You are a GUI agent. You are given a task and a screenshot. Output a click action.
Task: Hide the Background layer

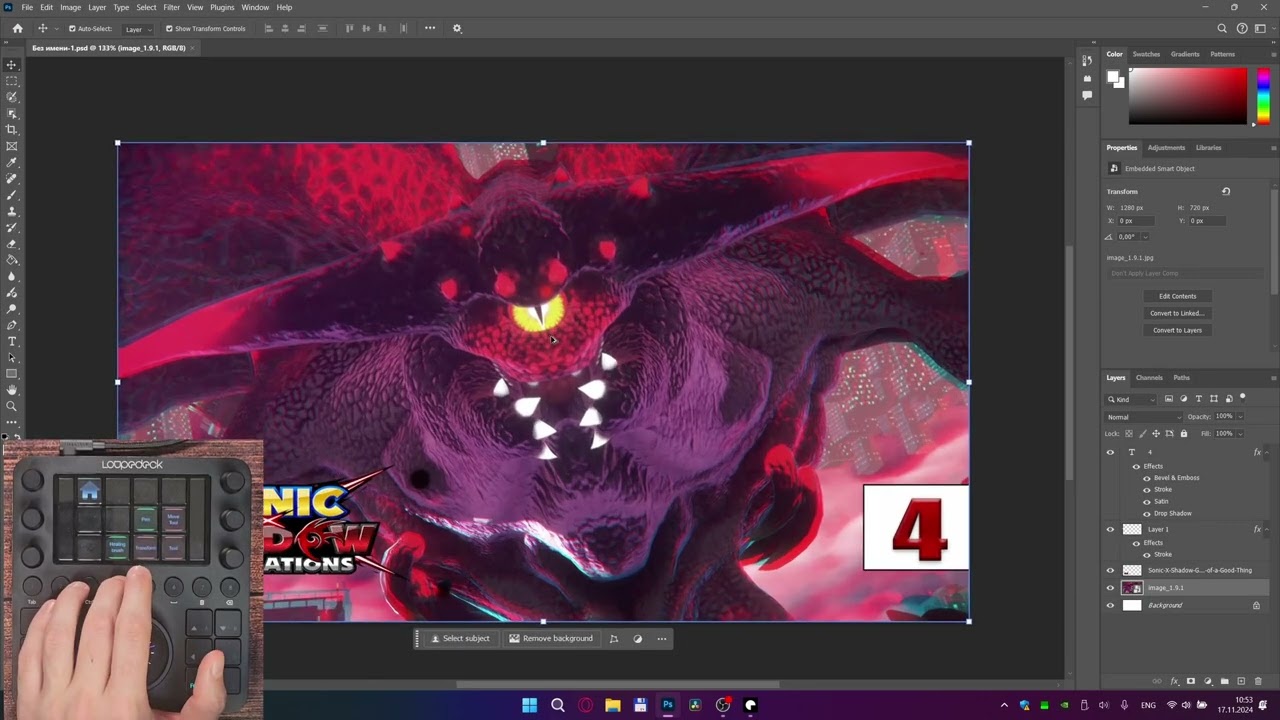pyautogui.click(x=1110, y=605)
